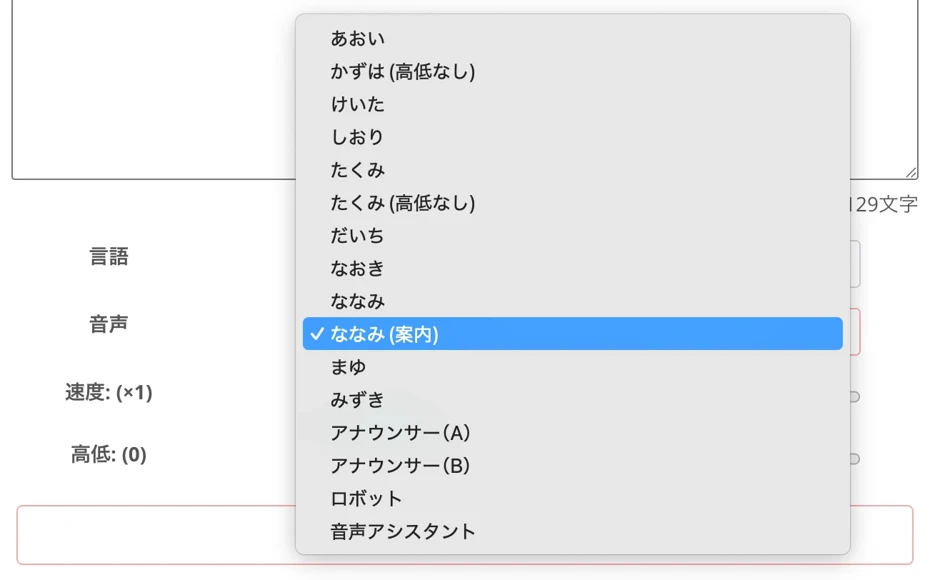Select the たくみ voice
The height and width of the screenshot is (580, 930).
tap(355, 169)
